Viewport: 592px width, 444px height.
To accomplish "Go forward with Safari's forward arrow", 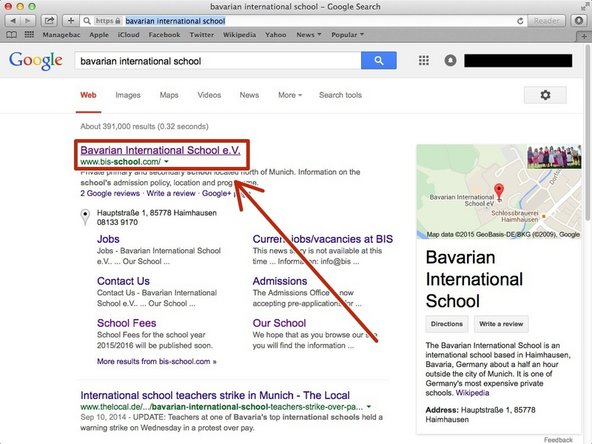I will pos(28,21).
